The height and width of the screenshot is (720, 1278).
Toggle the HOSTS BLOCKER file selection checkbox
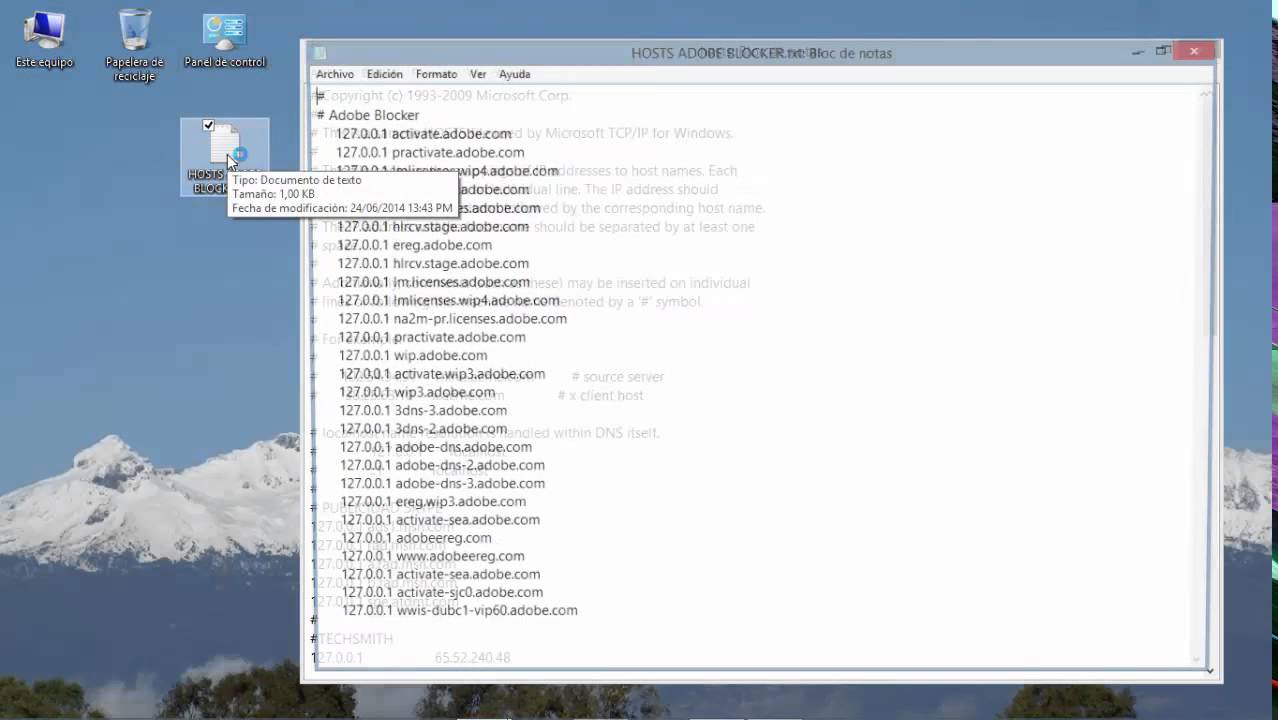(x=208, y=125)
